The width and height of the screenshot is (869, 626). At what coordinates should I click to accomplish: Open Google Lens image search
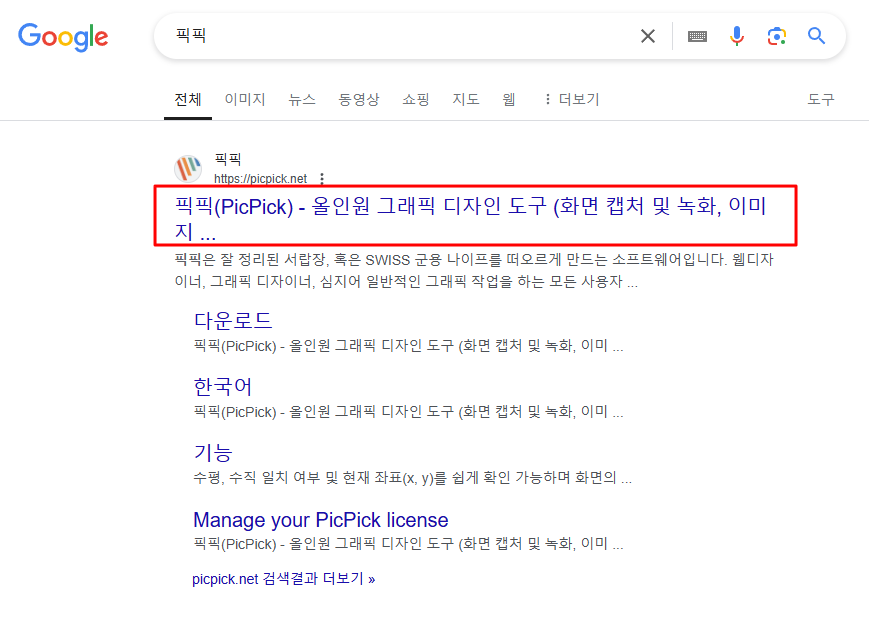(776, 37)
